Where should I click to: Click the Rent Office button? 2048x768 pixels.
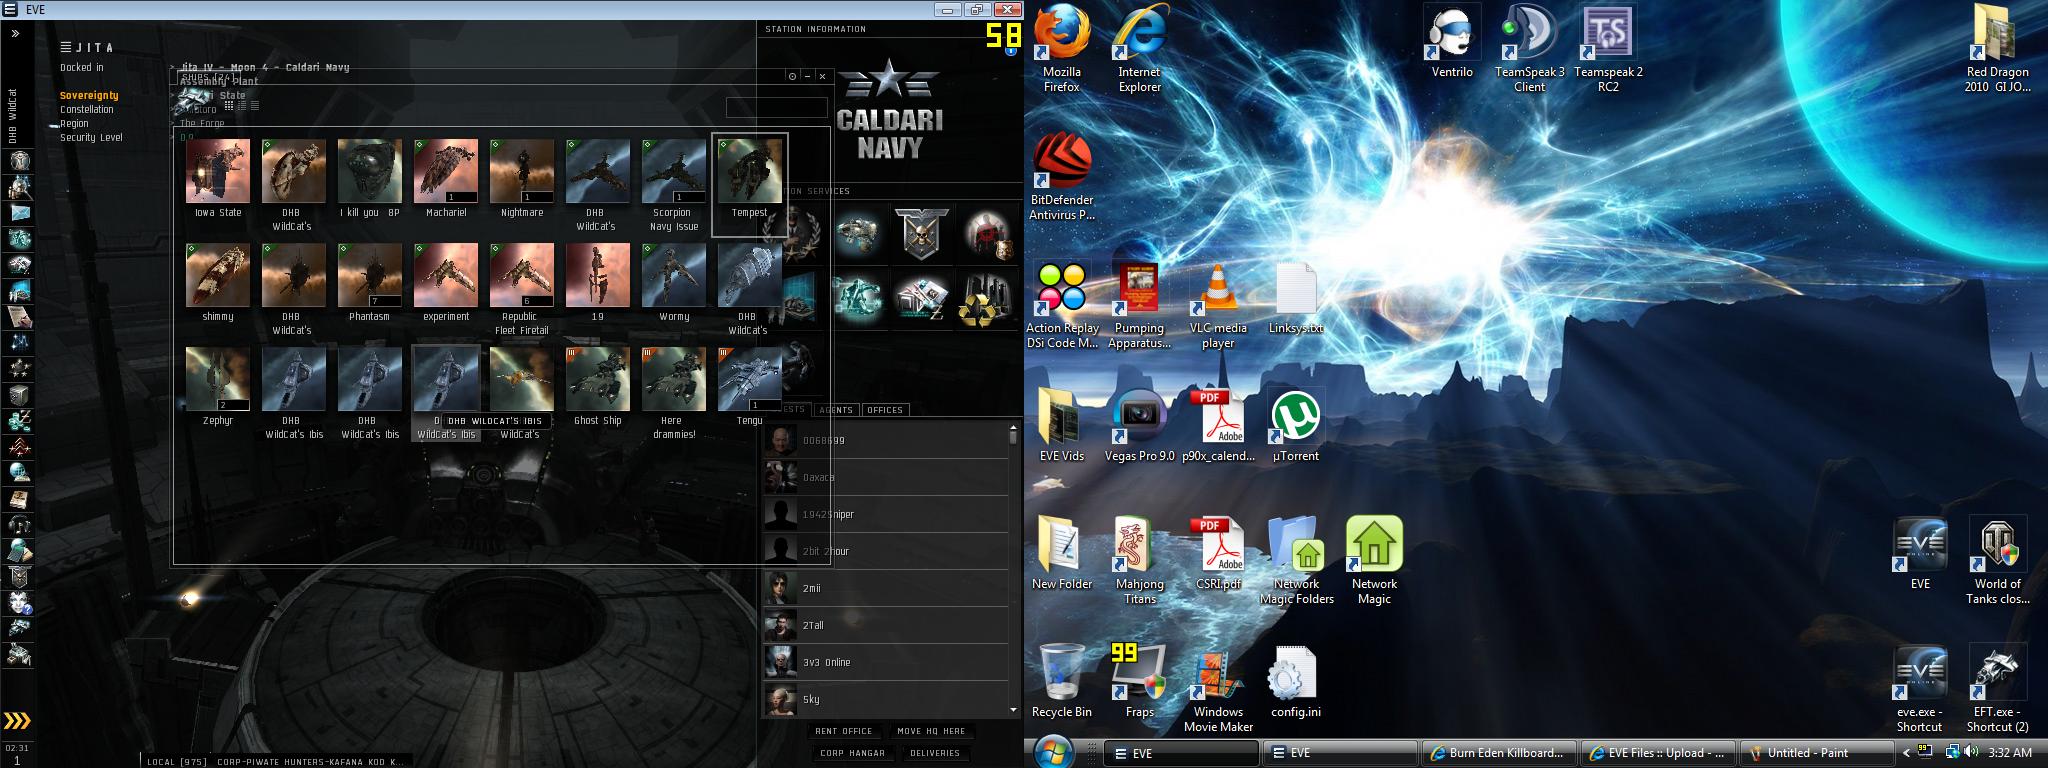[844, 731]
